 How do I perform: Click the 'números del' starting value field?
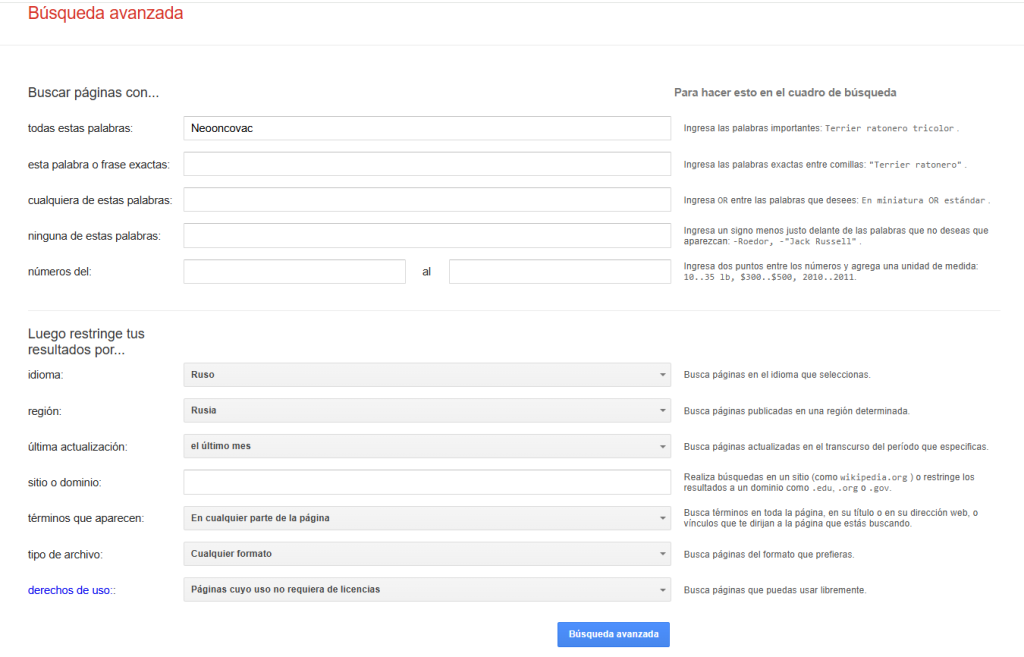coord(294,272)
